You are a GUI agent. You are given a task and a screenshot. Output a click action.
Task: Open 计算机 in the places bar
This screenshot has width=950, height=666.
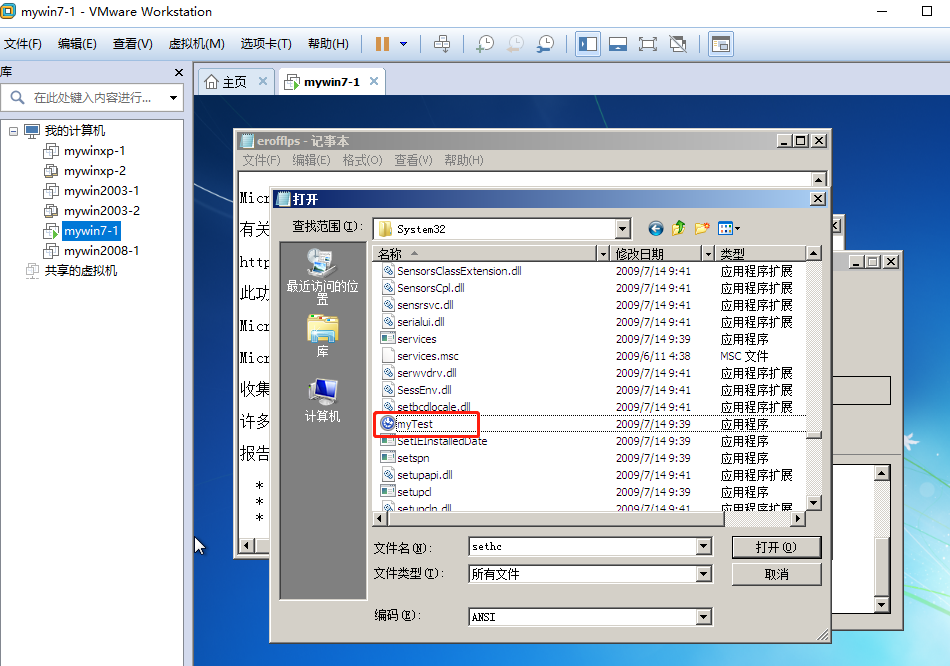click(x=322, y=401)
